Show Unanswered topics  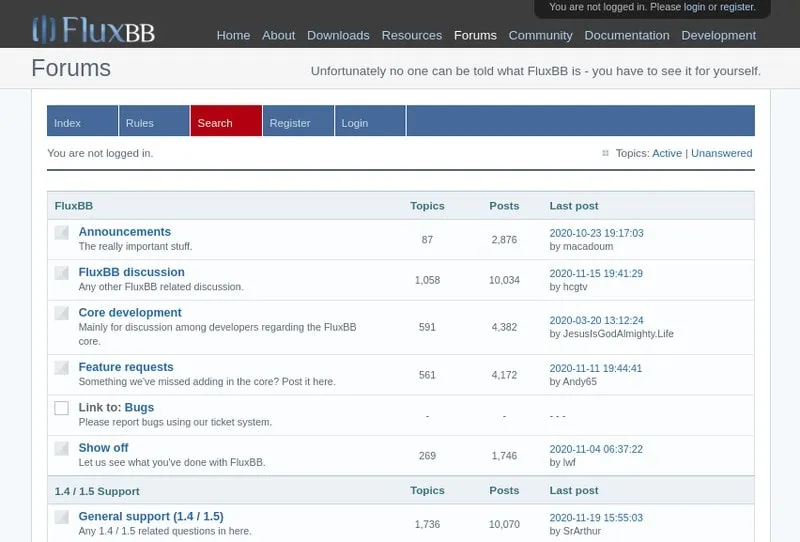(x=721, y=153)
